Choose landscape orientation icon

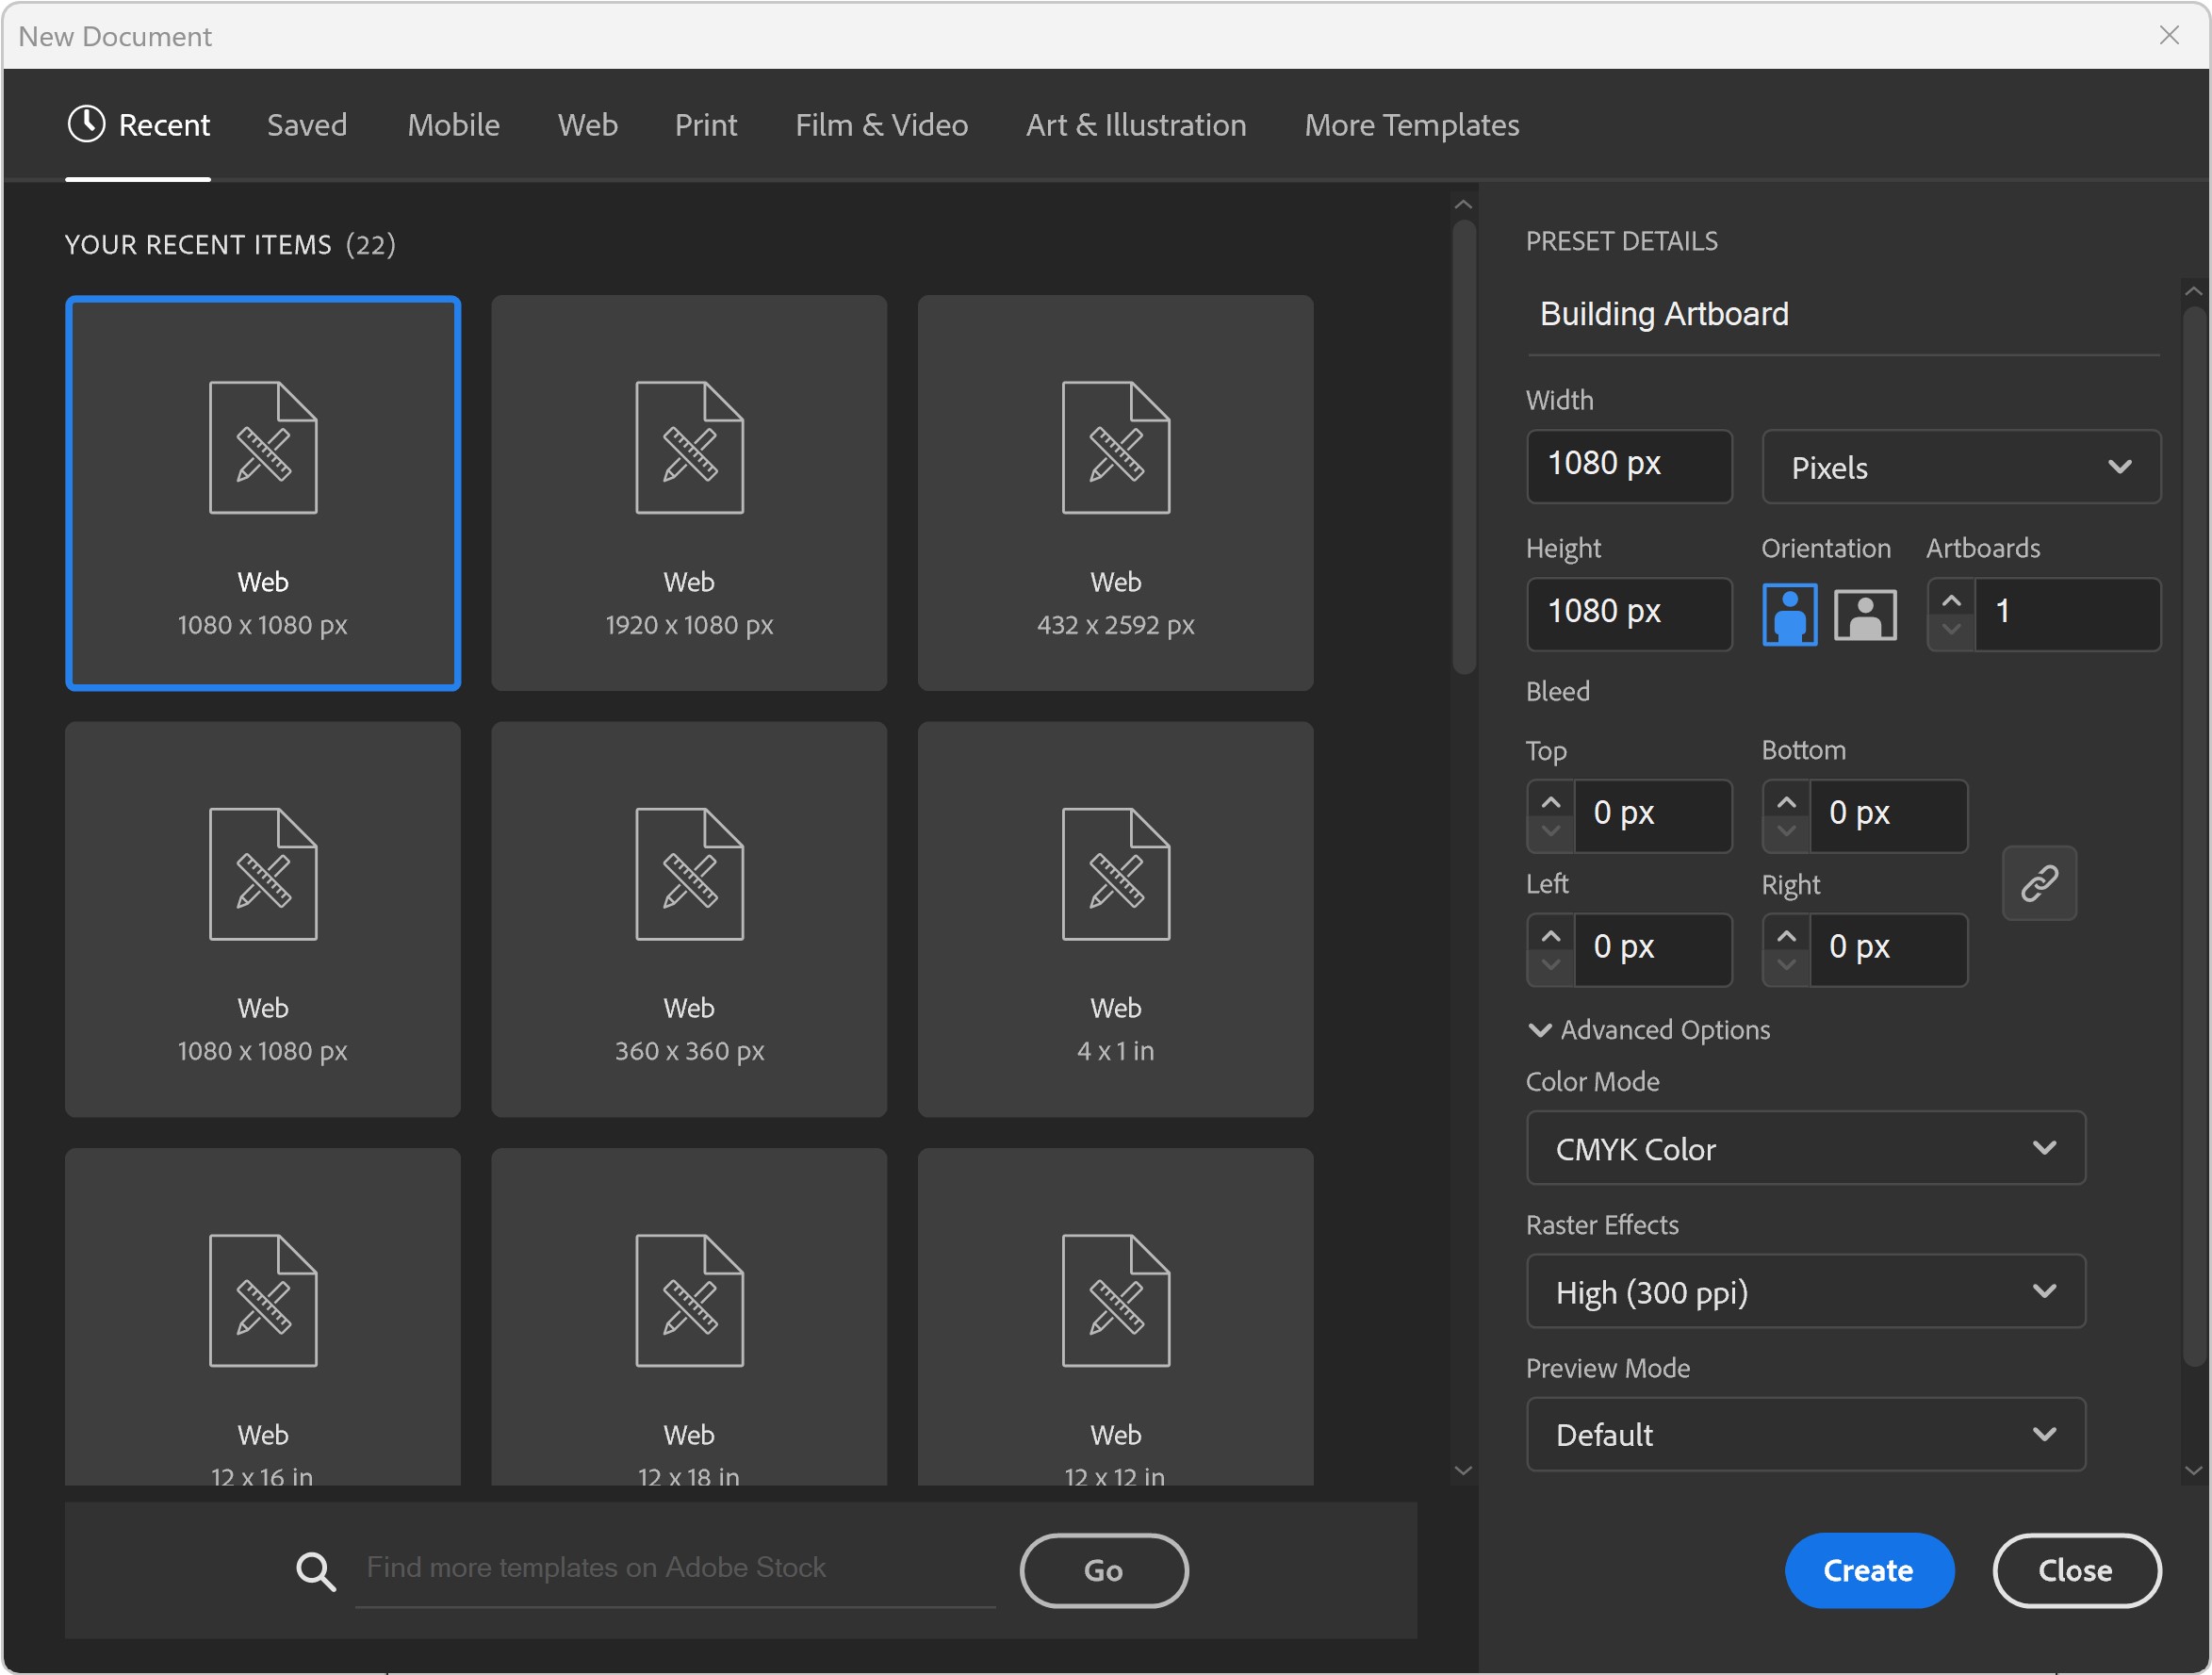point(1865,615)
